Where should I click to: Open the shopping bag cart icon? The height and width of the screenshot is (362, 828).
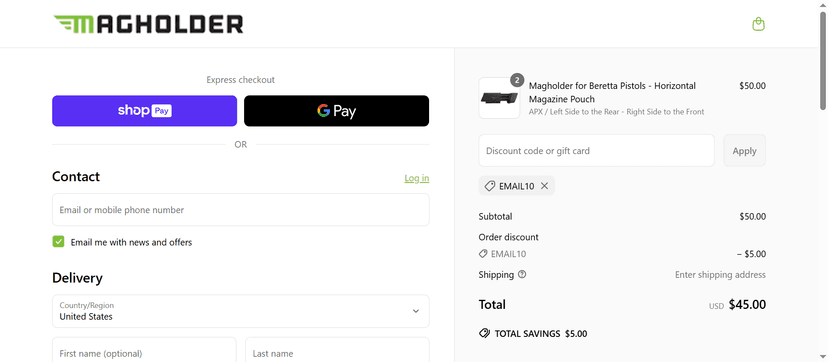758,24
